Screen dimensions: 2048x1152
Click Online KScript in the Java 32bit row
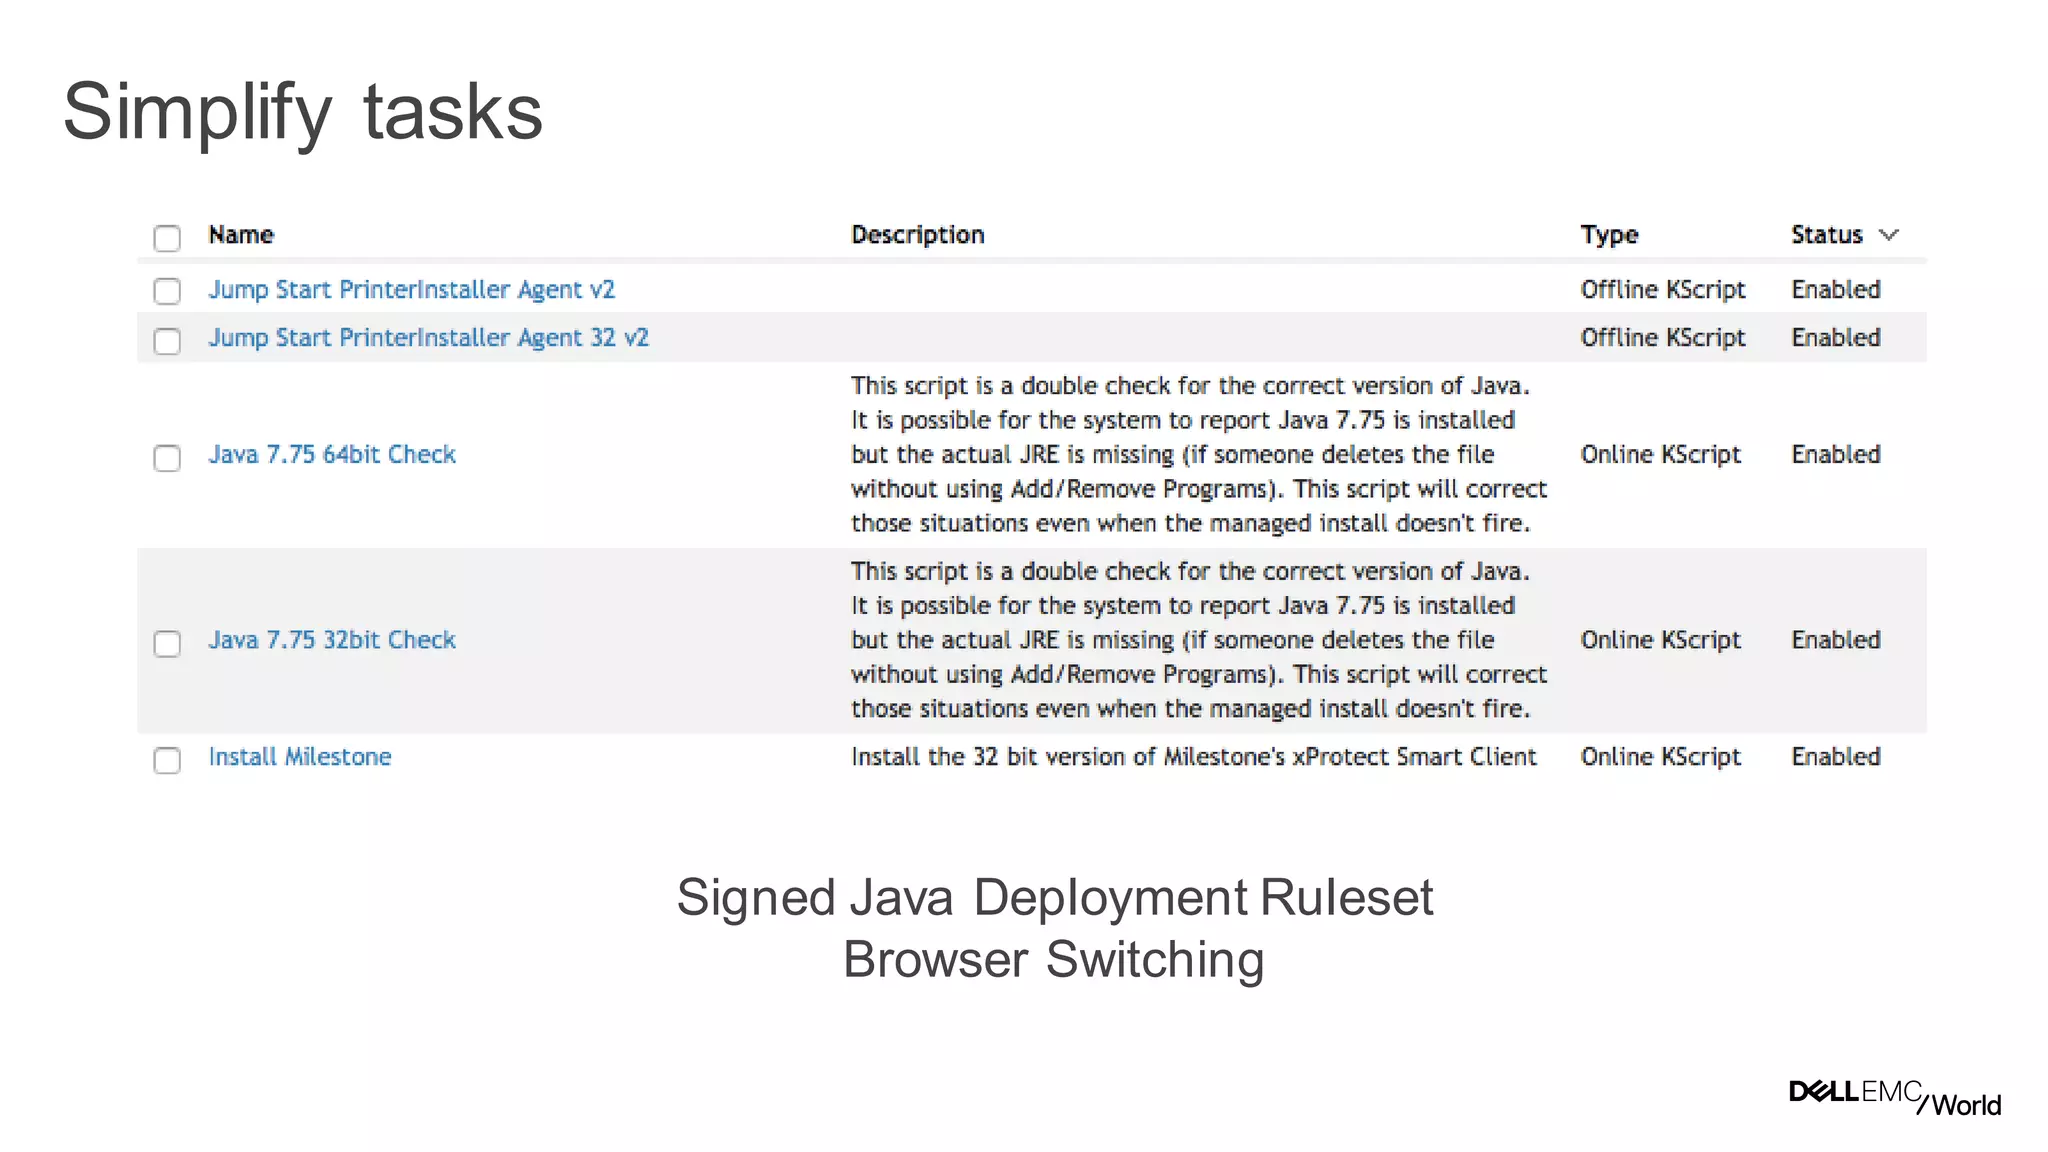pyautogui.click(x=1661, y=640)
